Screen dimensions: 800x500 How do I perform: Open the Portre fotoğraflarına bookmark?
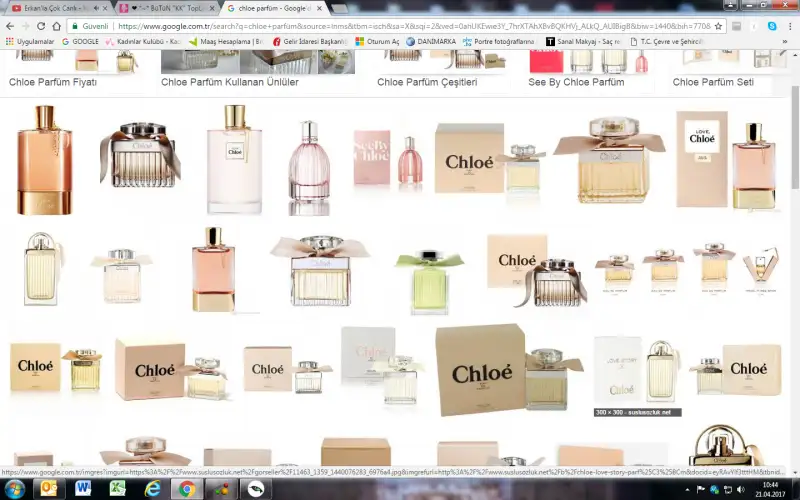pos(498,41)
